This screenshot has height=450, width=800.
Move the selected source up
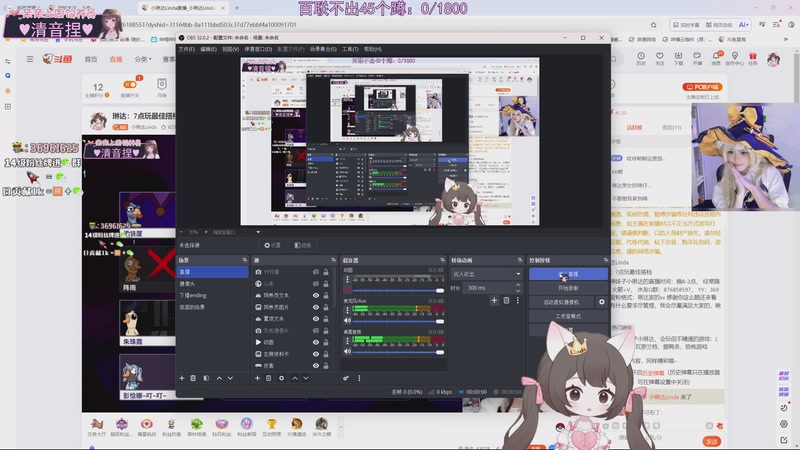[295, 378]
